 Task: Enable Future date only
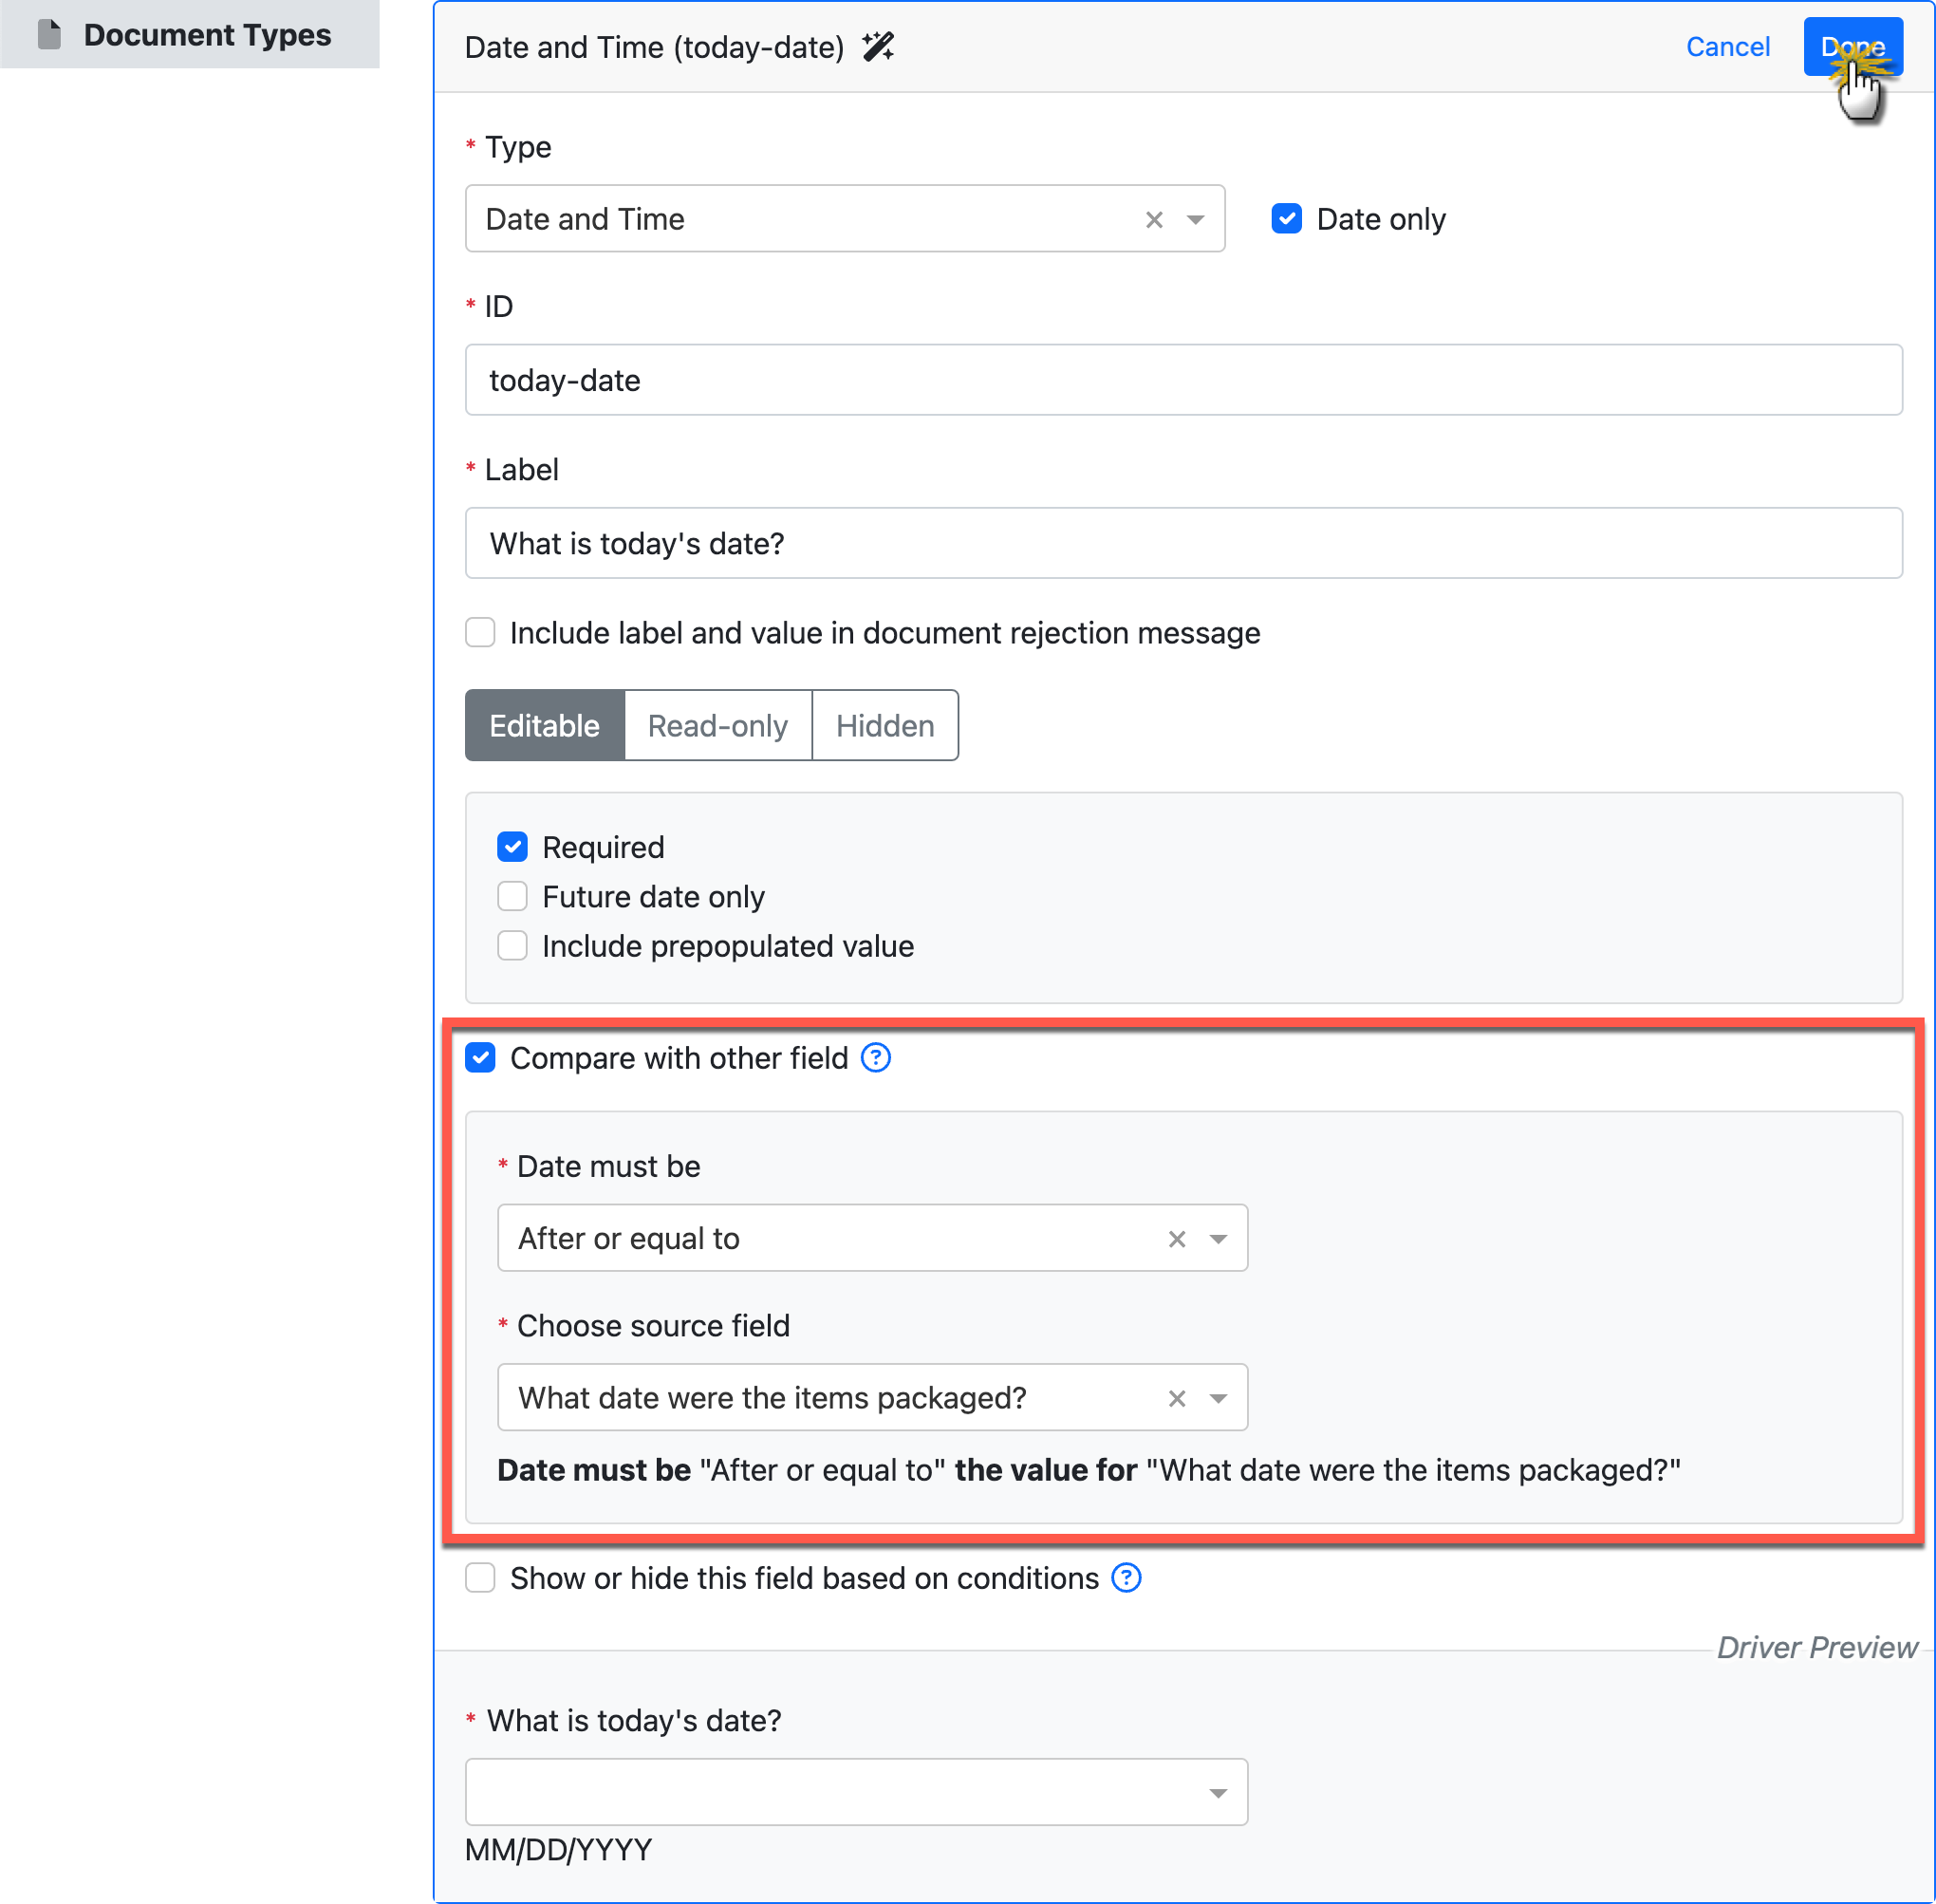pyautogui.click(x=513, y=897)
